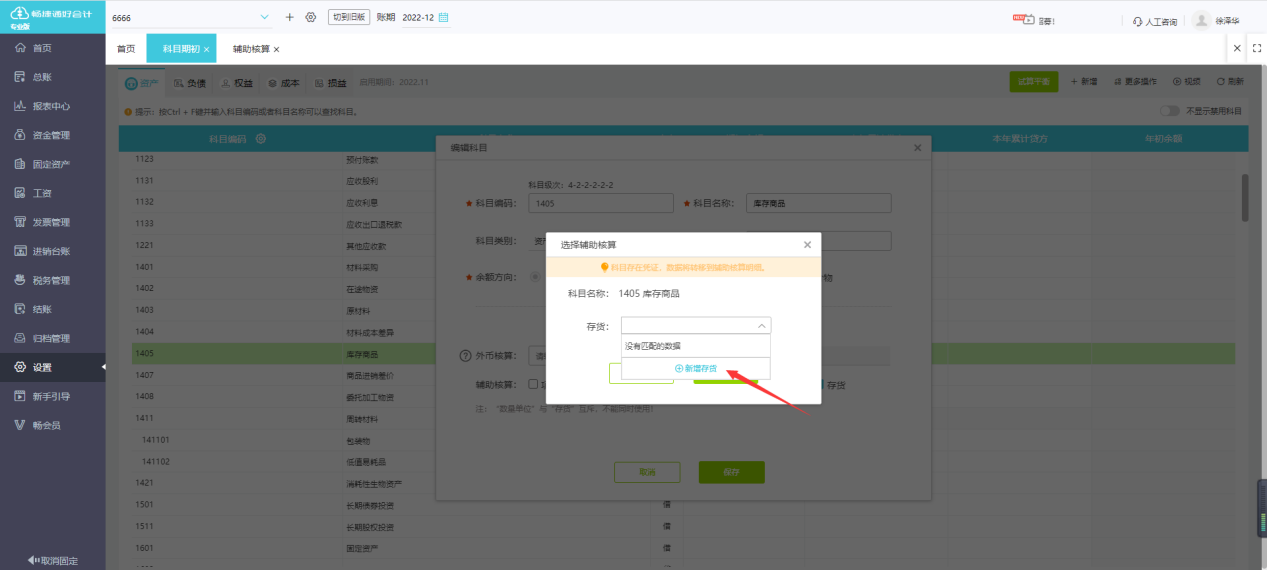Open the 首页 sidebar home icon
The image size is (1267, 570).
[20, 48]
